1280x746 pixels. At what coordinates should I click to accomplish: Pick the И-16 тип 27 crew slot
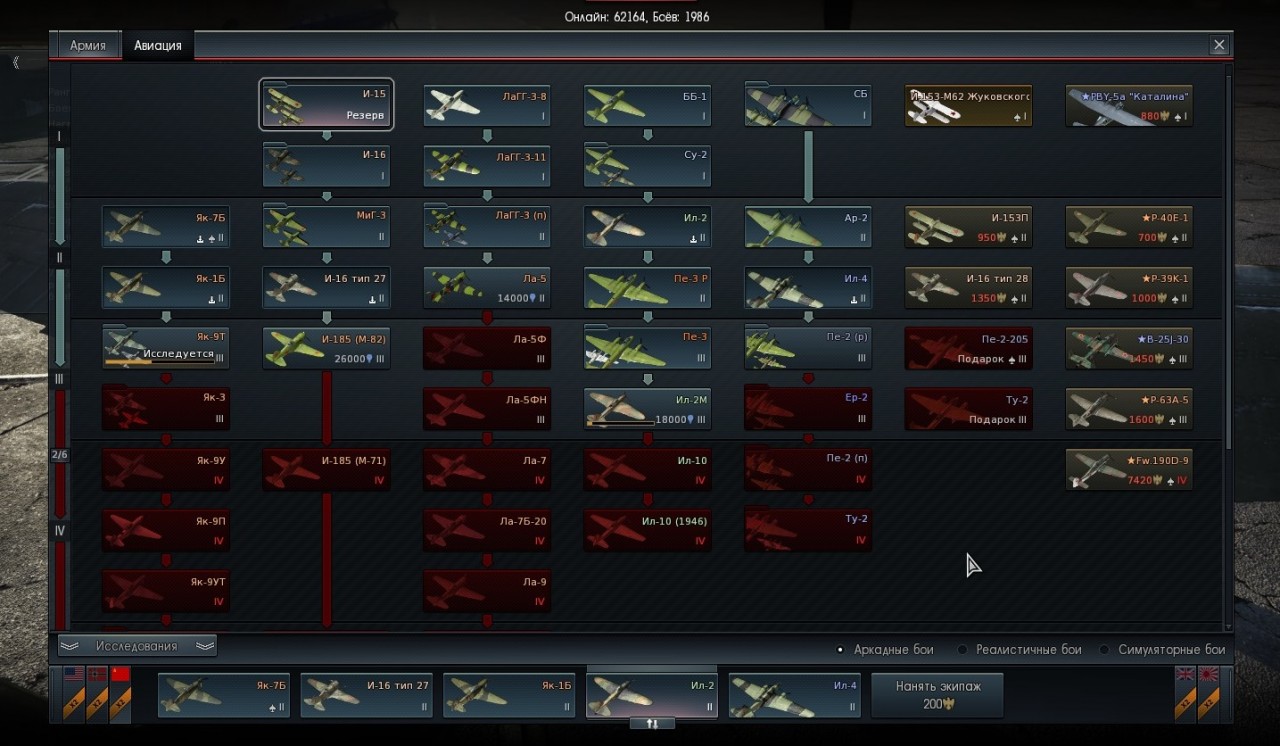click(x=366, y=695)
